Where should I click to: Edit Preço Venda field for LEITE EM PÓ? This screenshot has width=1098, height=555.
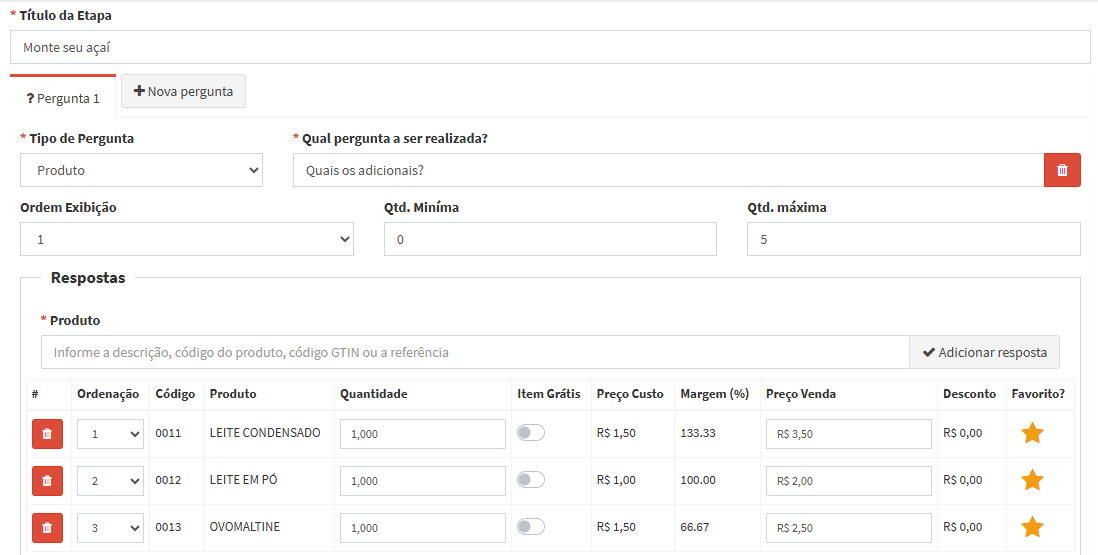tap(848, 481)
